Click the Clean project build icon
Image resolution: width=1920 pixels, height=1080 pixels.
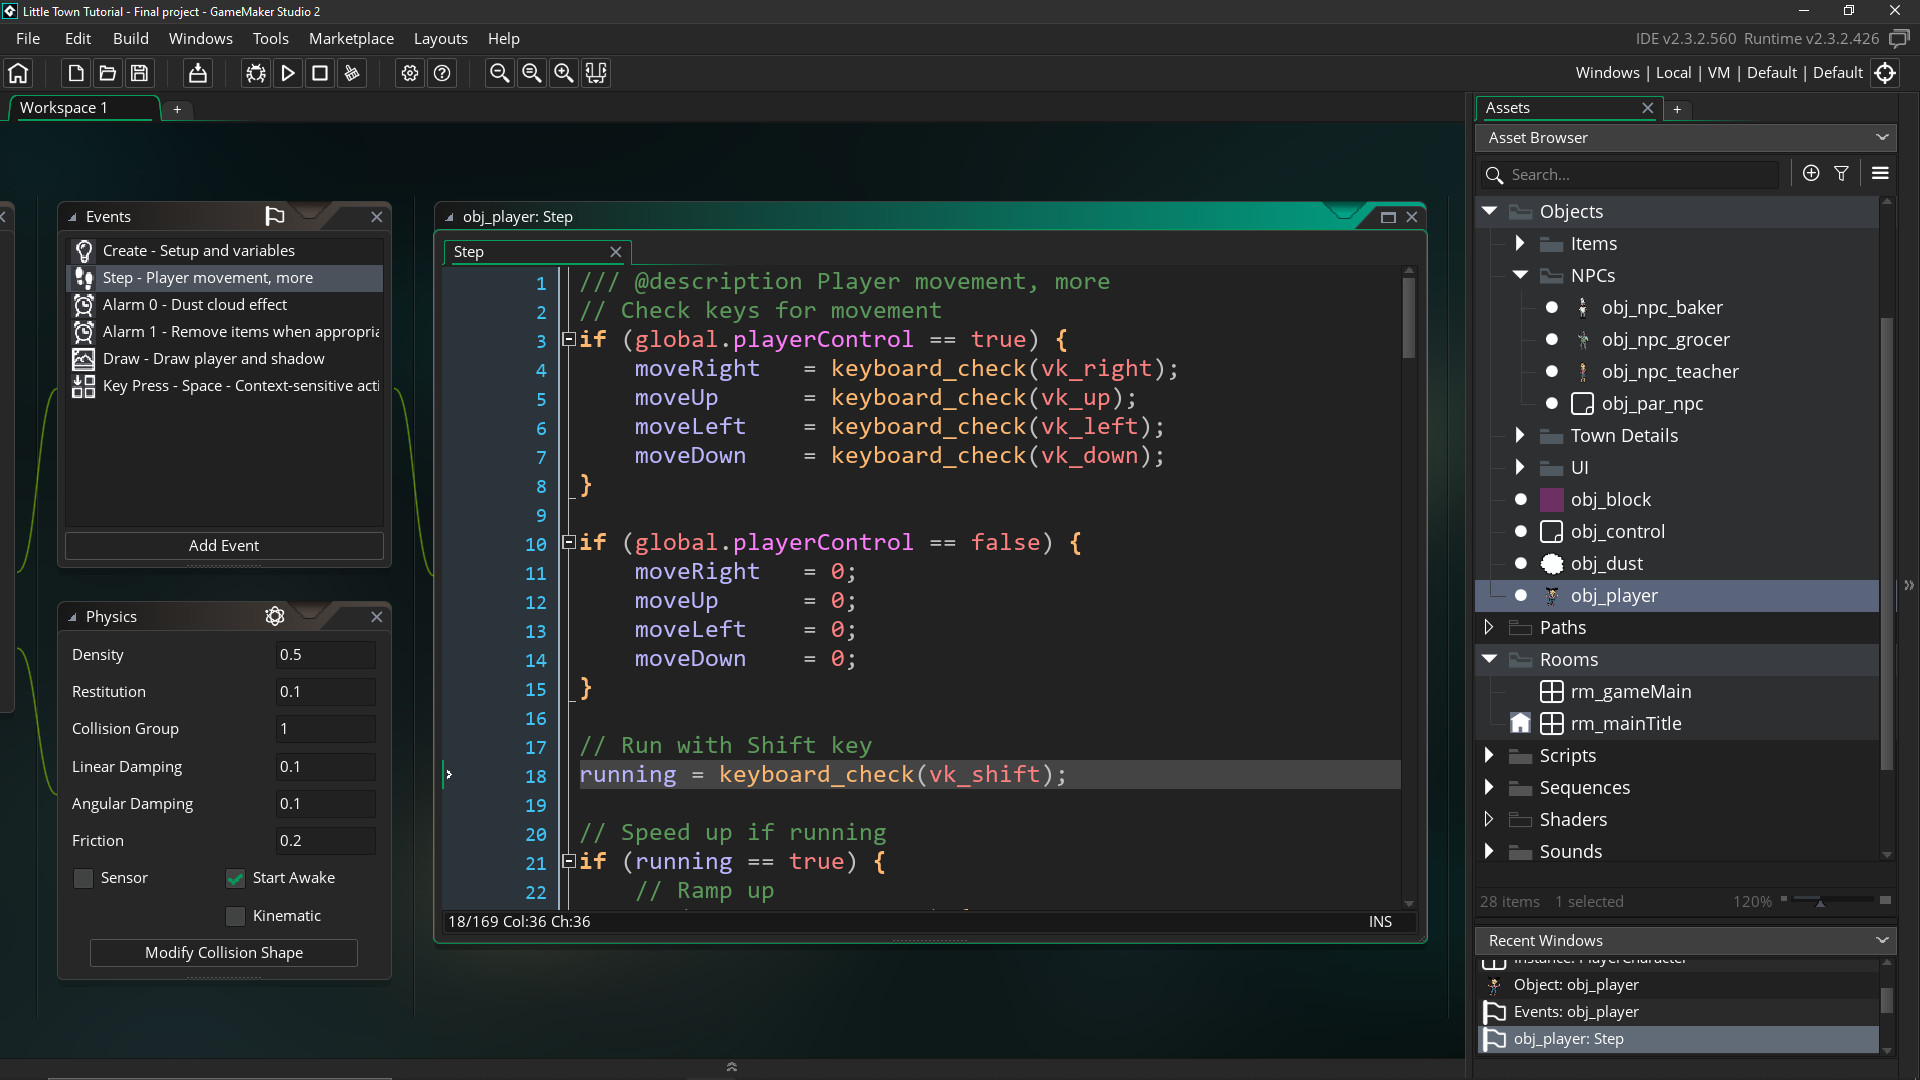tap(352, 73)
